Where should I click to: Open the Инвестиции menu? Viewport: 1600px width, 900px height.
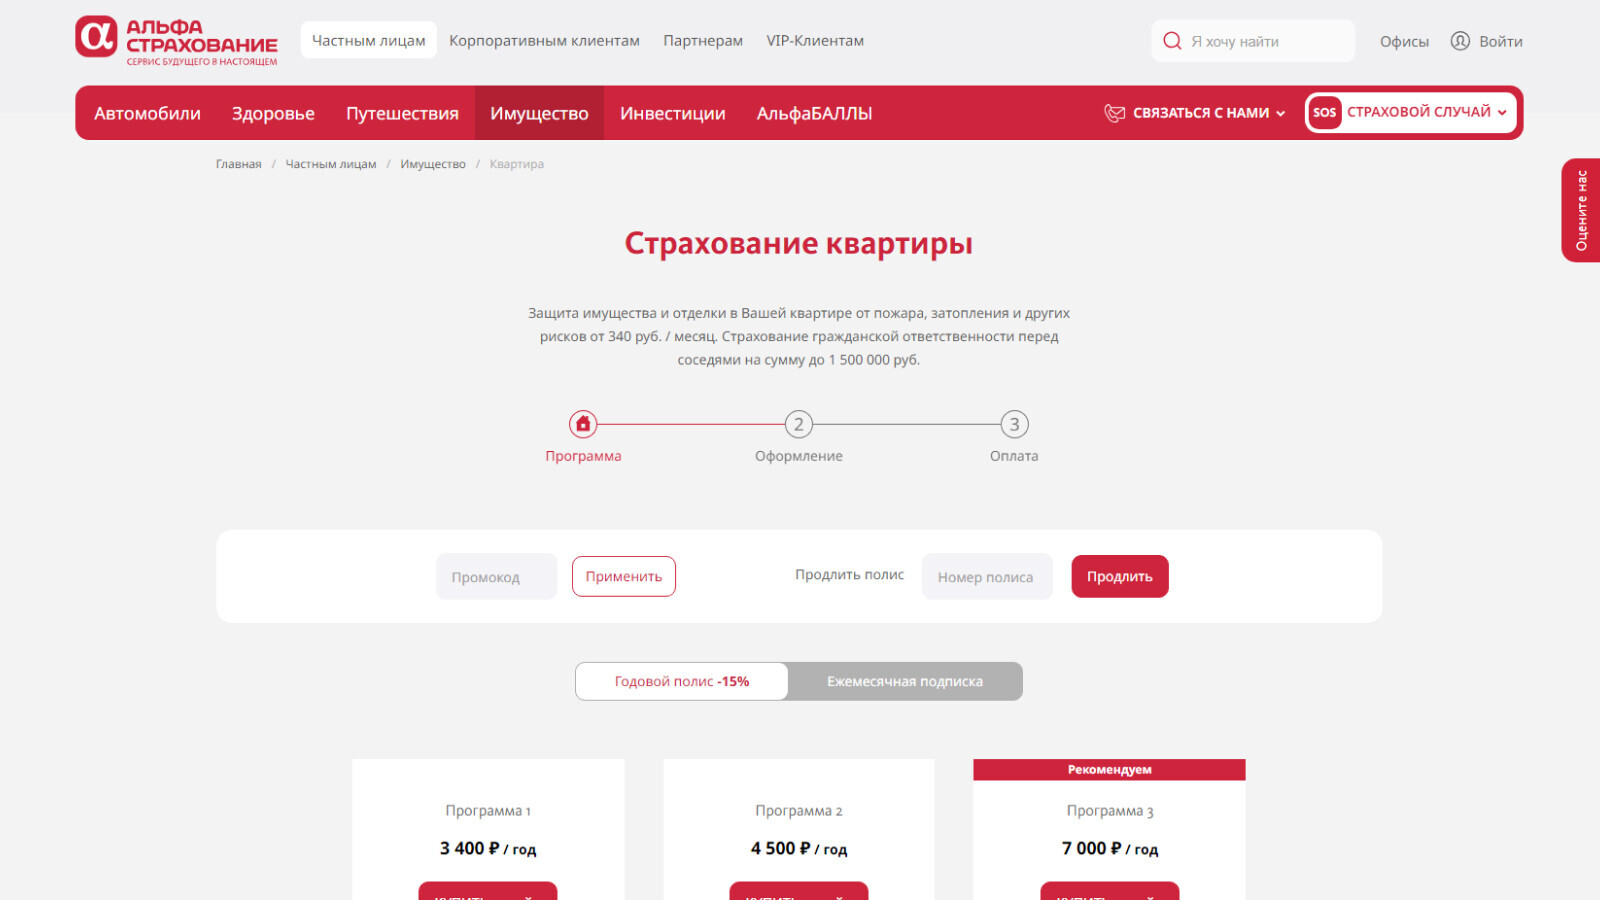click(x=672, y=113)
